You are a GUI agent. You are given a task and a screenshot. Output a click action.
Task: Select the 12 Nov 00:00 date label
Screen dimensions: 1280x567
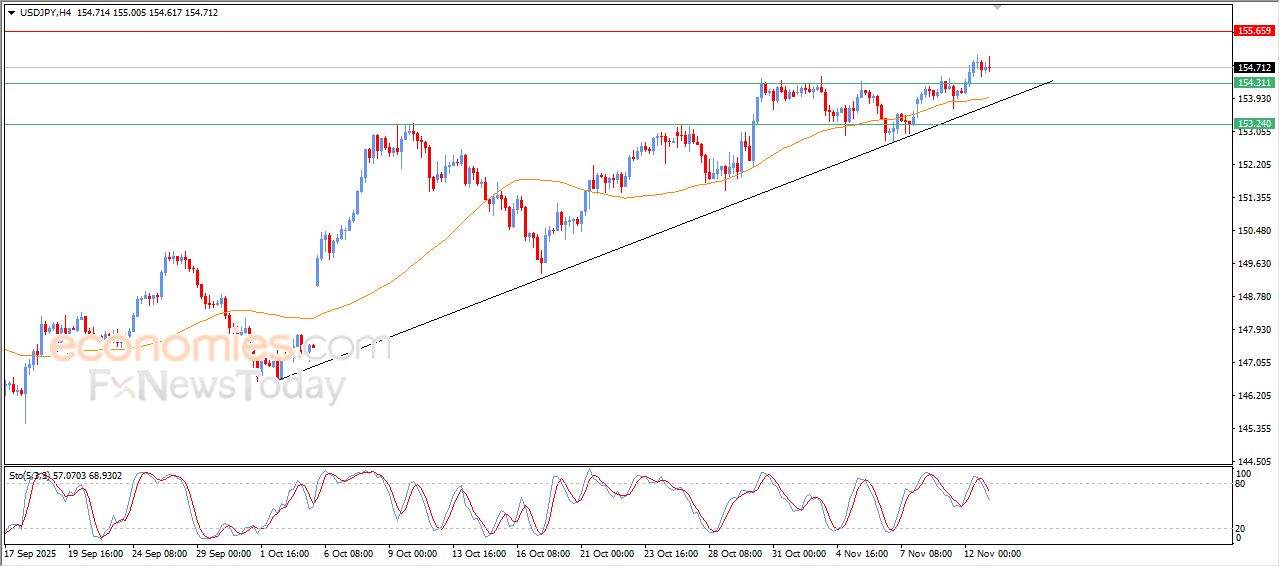[992, 553]
